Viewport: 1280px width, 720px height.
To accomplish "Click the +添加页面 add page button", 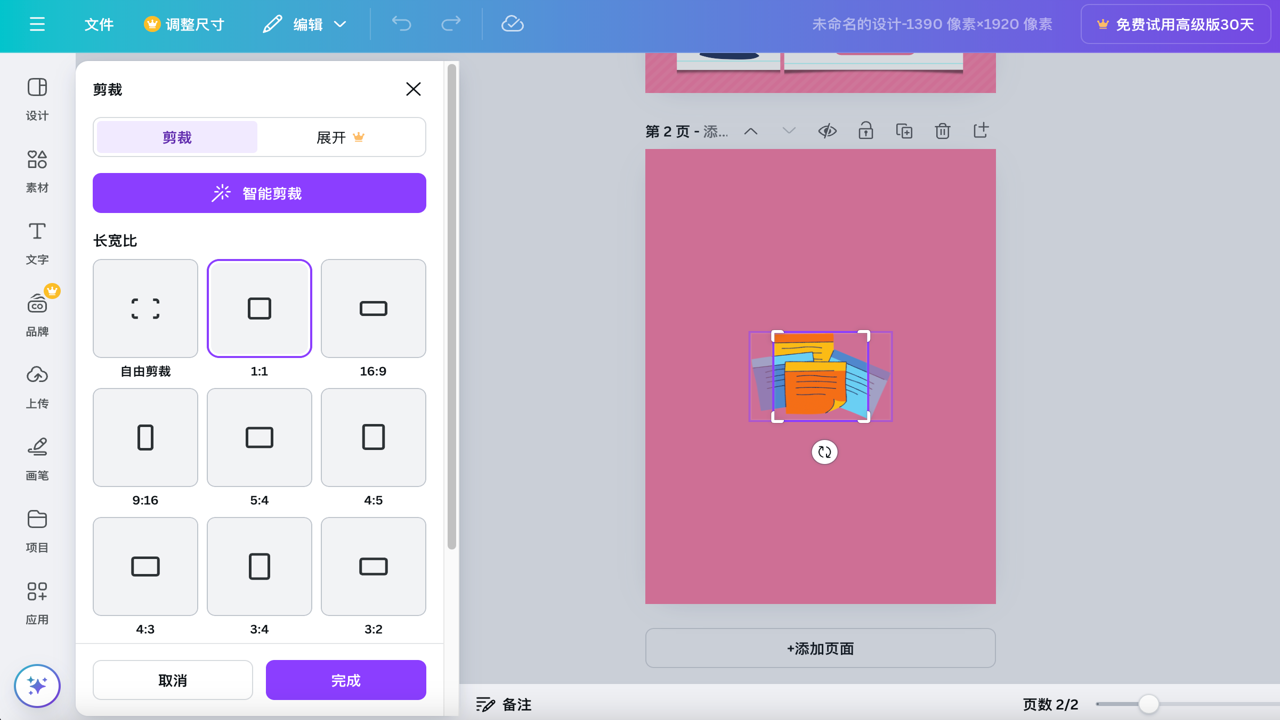I will pyautogui.click(x=820, y=648).
